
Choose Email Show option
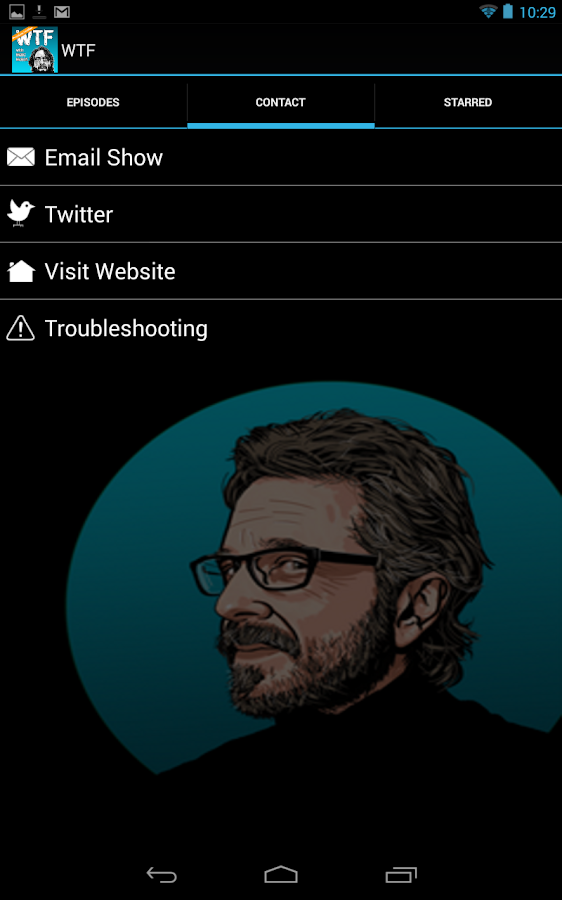pos(281,157)
